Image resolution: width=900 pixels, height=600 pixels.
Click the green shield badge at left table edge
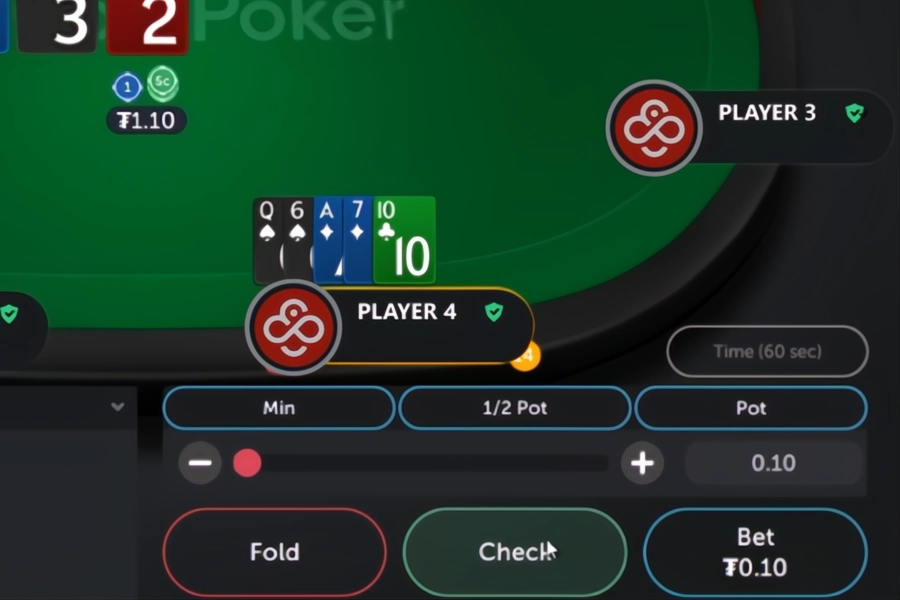tap(9, 313)
